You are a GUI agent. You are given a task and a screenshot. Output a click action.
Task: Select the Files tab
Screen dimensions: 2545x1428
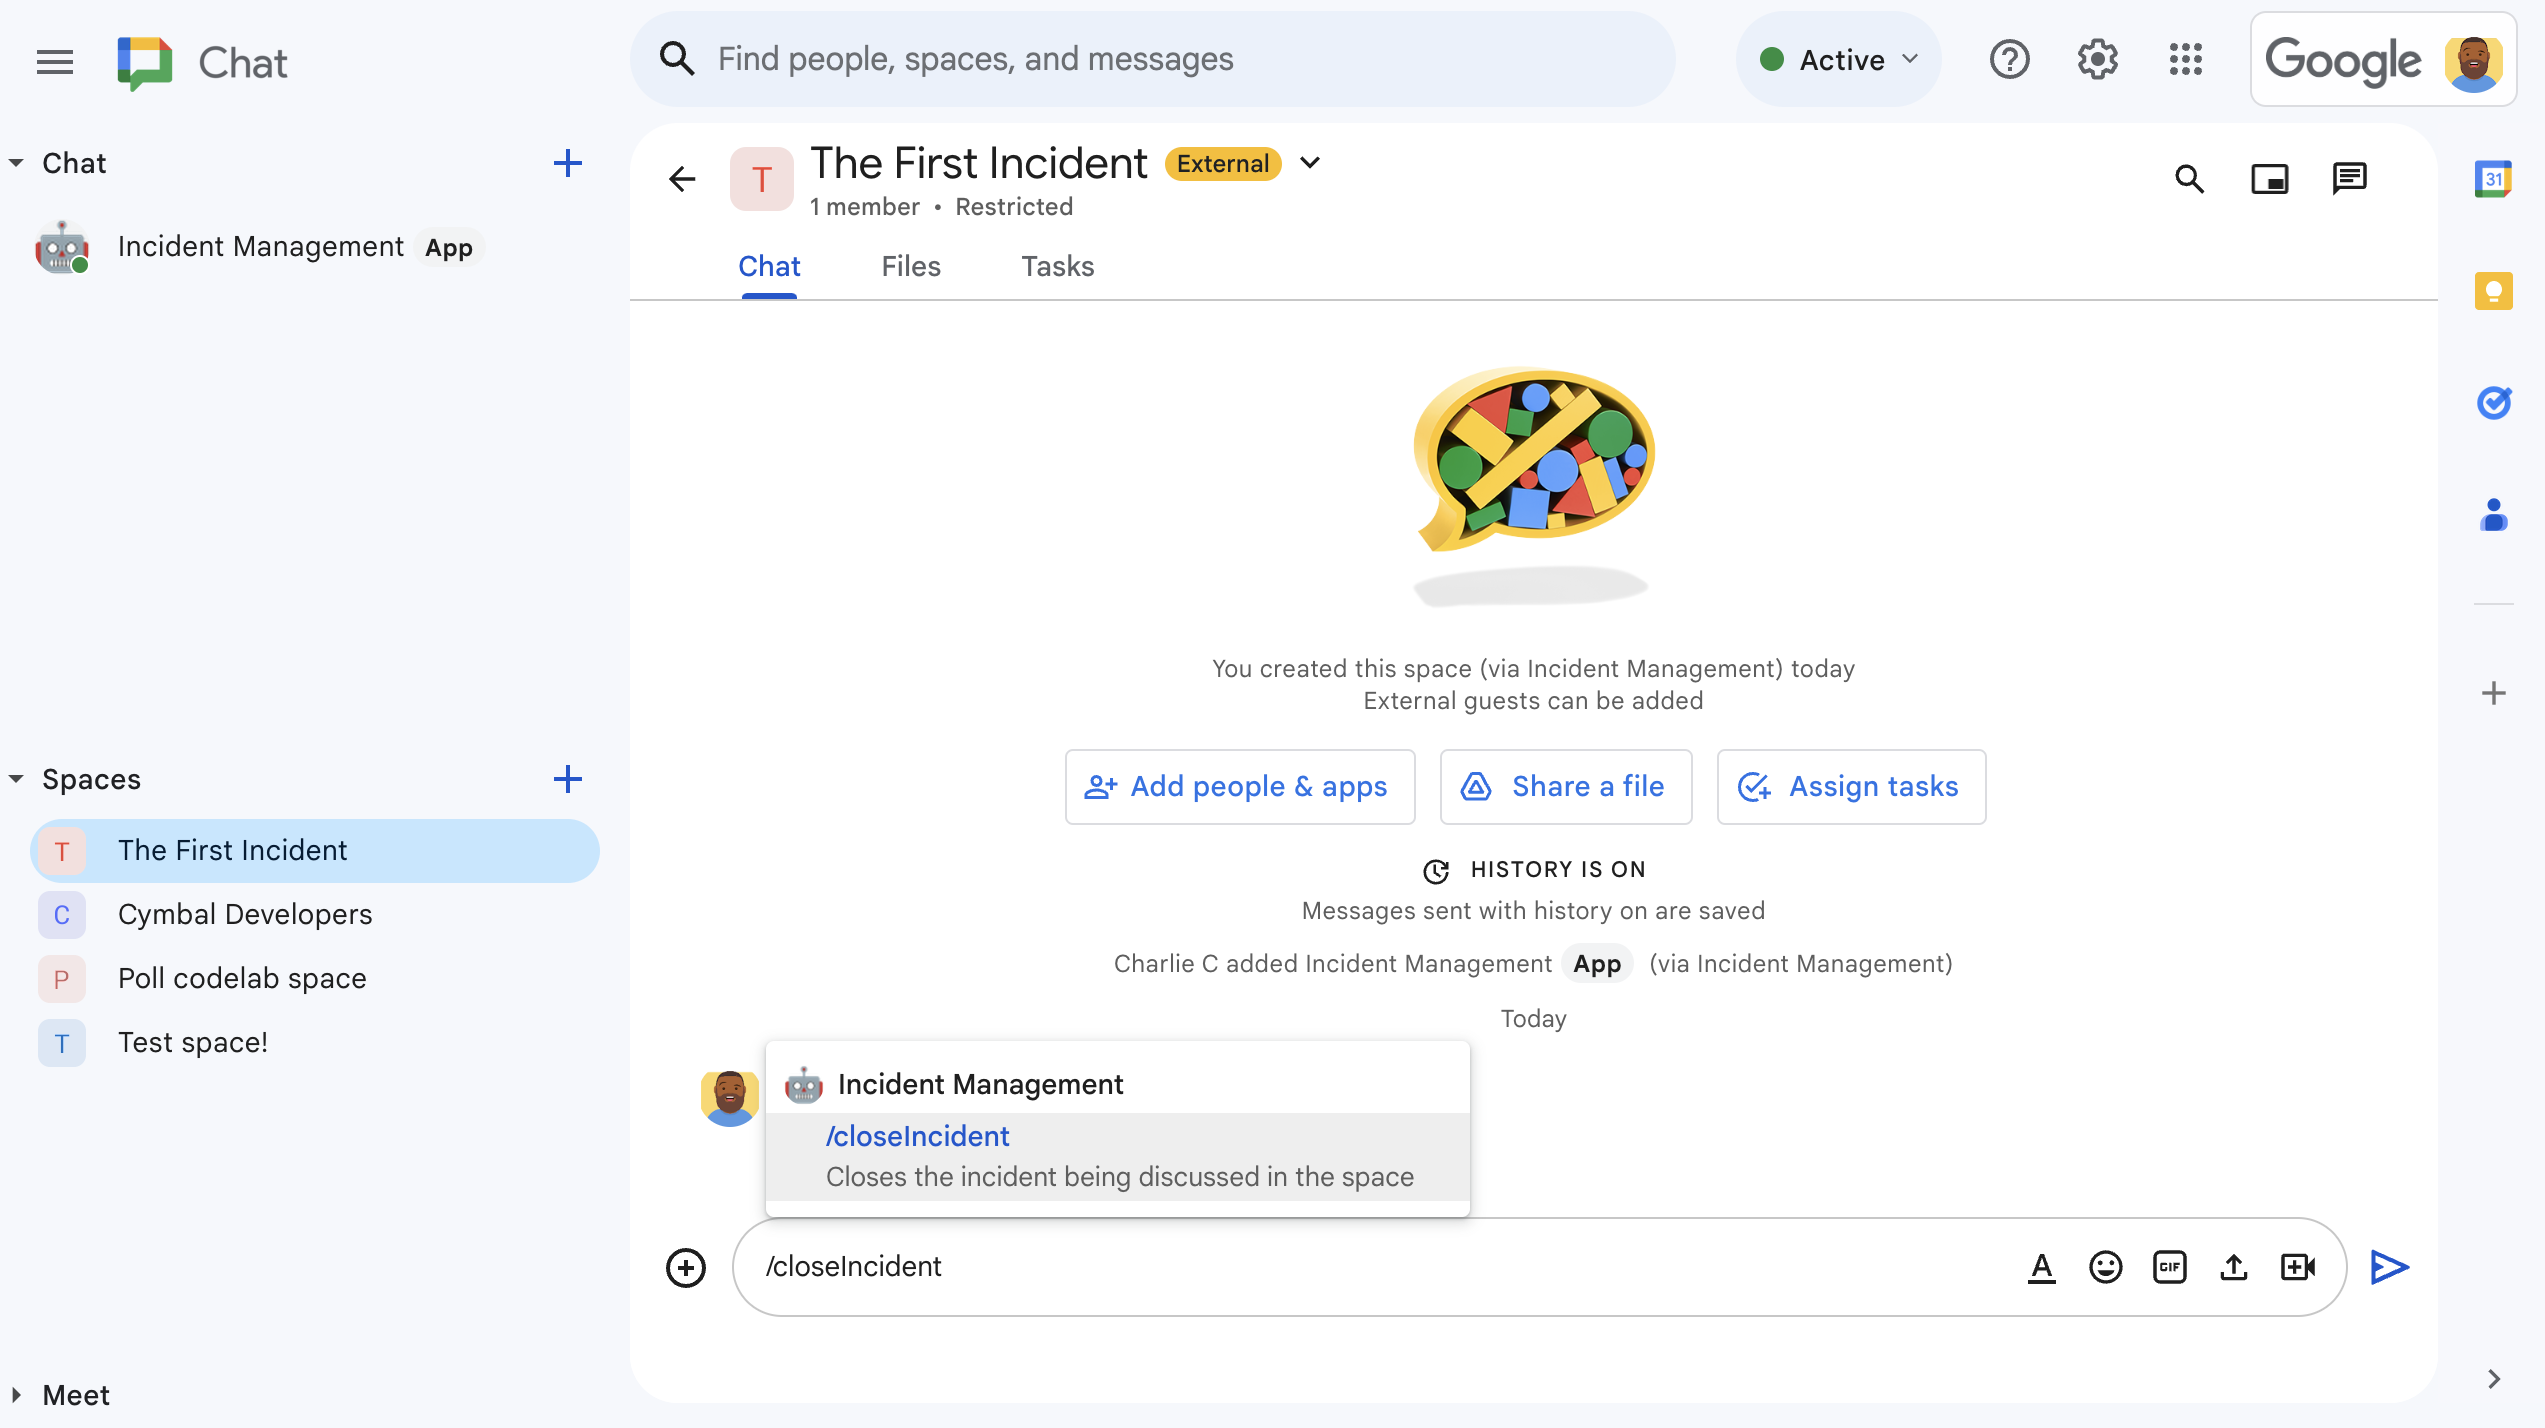click(911, 266)
